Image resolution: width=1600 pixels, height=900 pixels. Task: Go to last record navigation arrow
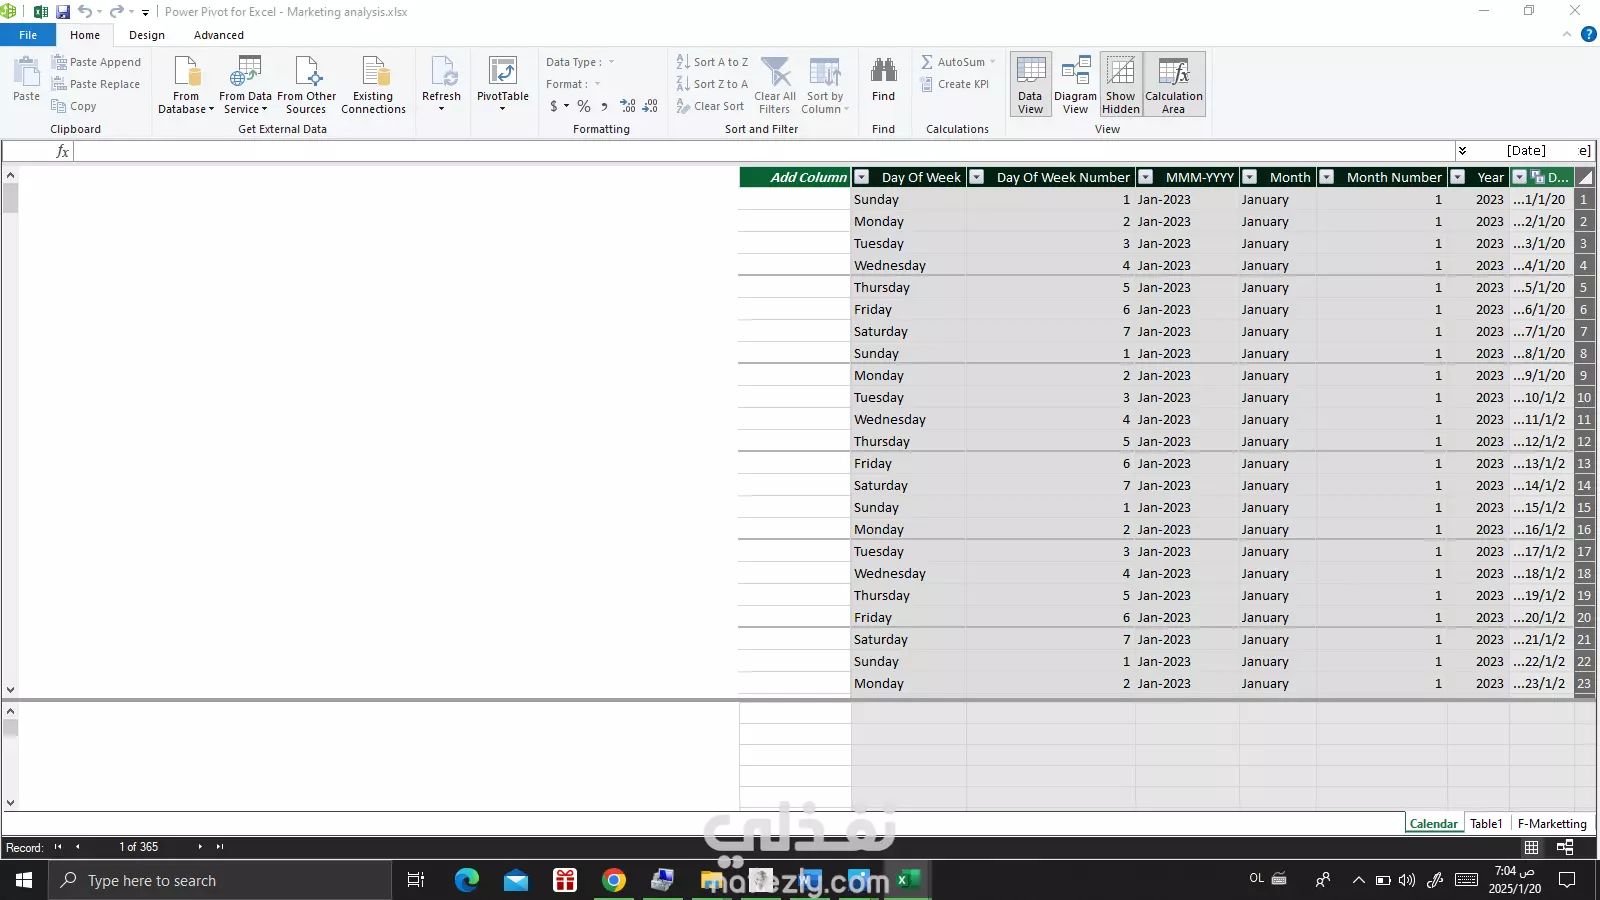point(220,847)
